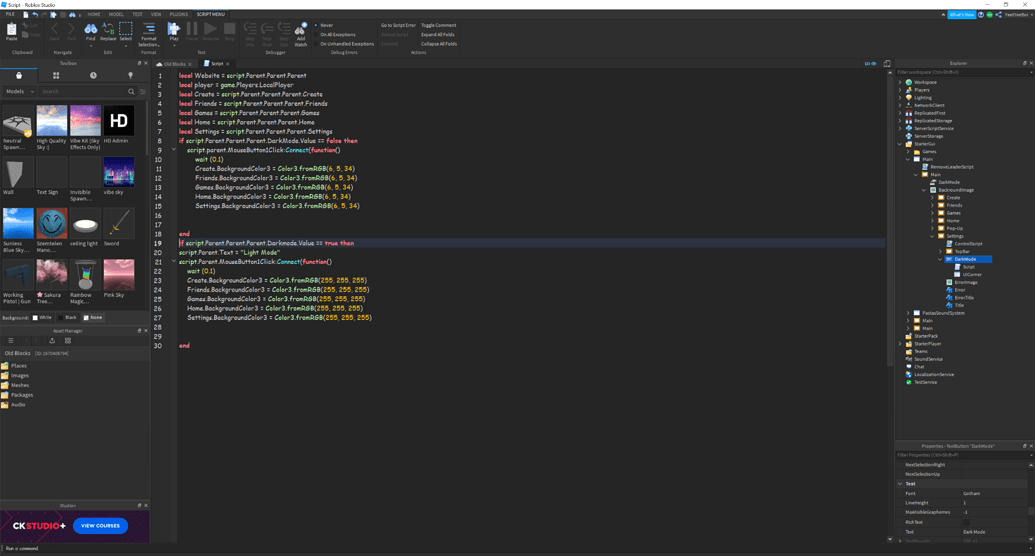The image size is (1035, 556).
Task: Open the HOME ribbon tab
Action: click(x=94, y=14)
